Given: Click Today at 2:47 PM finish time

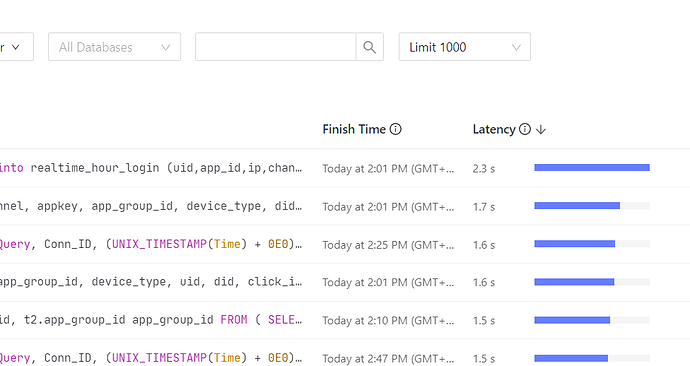Looking at the screenshot, I should pyautogui.click(x=388, y=359).
